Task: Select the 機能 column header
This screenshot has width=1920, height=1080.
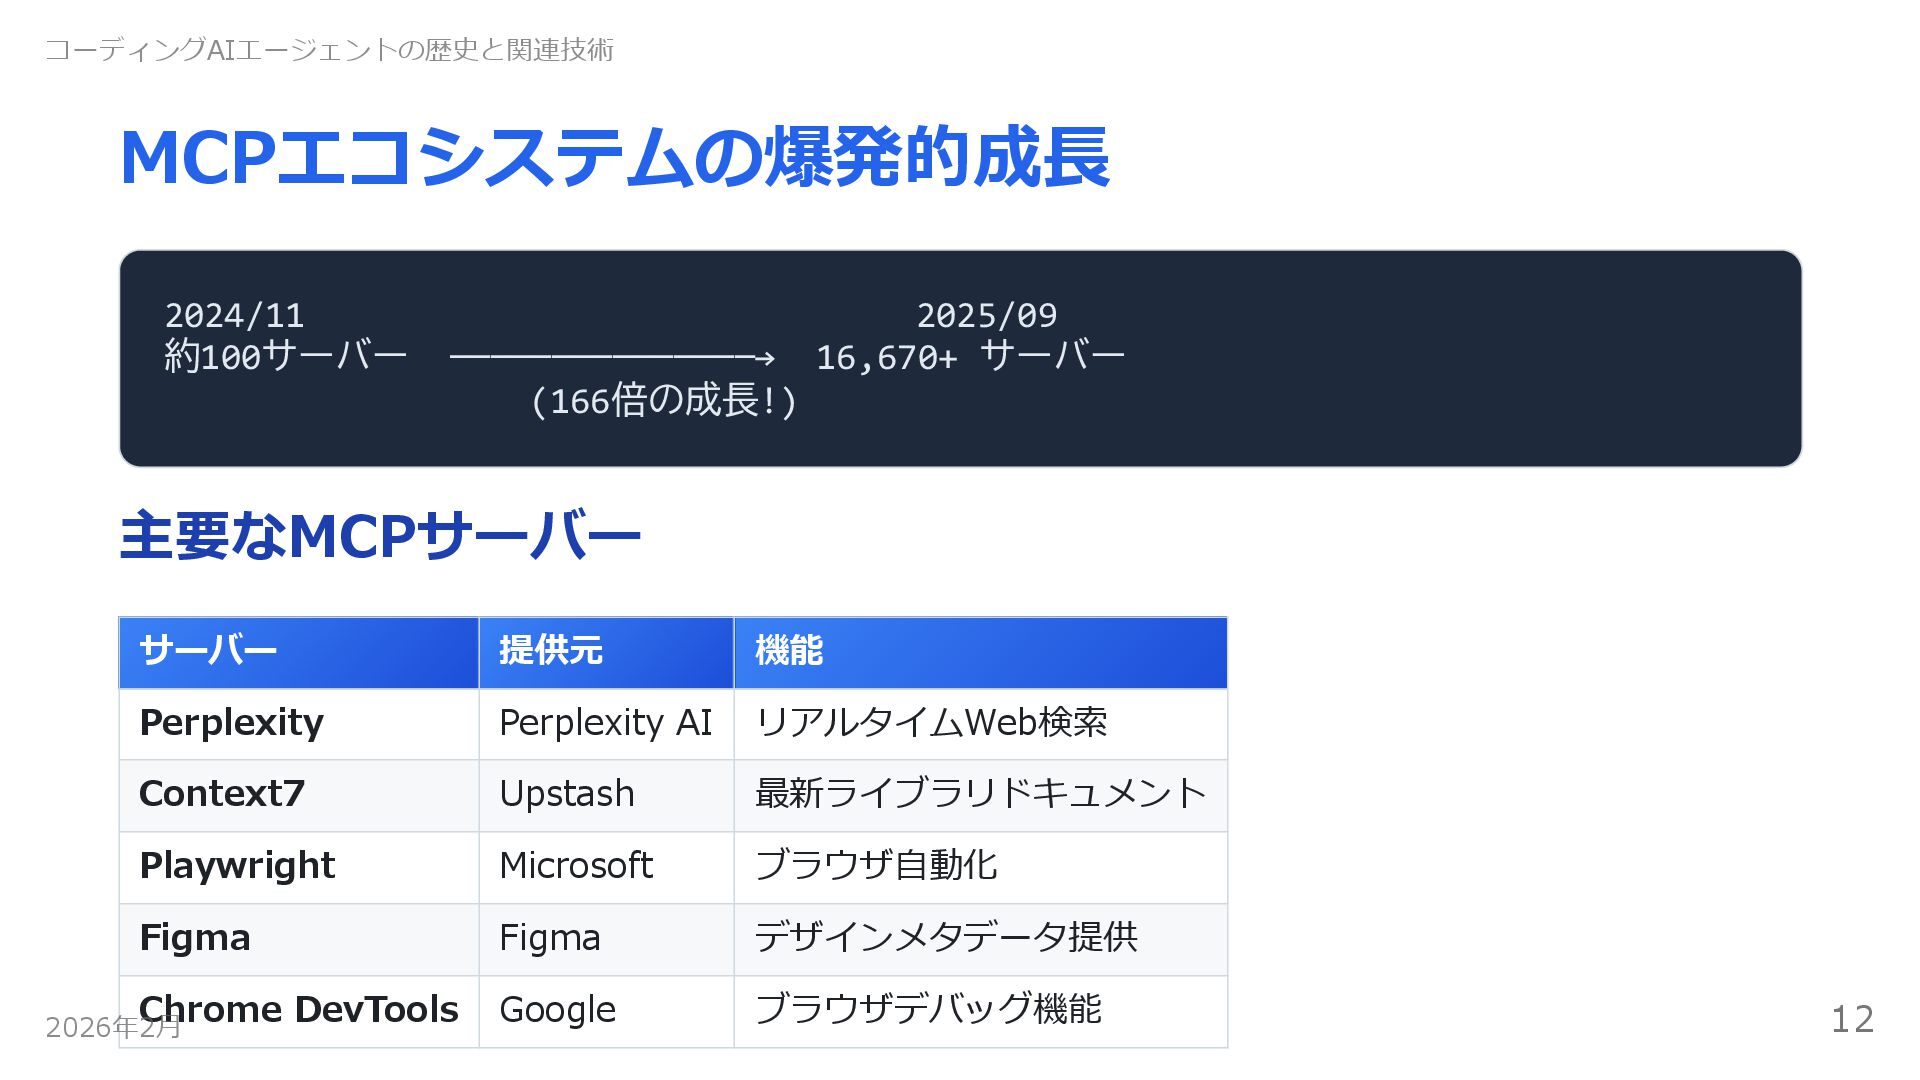Action: [x=789, y=651]
